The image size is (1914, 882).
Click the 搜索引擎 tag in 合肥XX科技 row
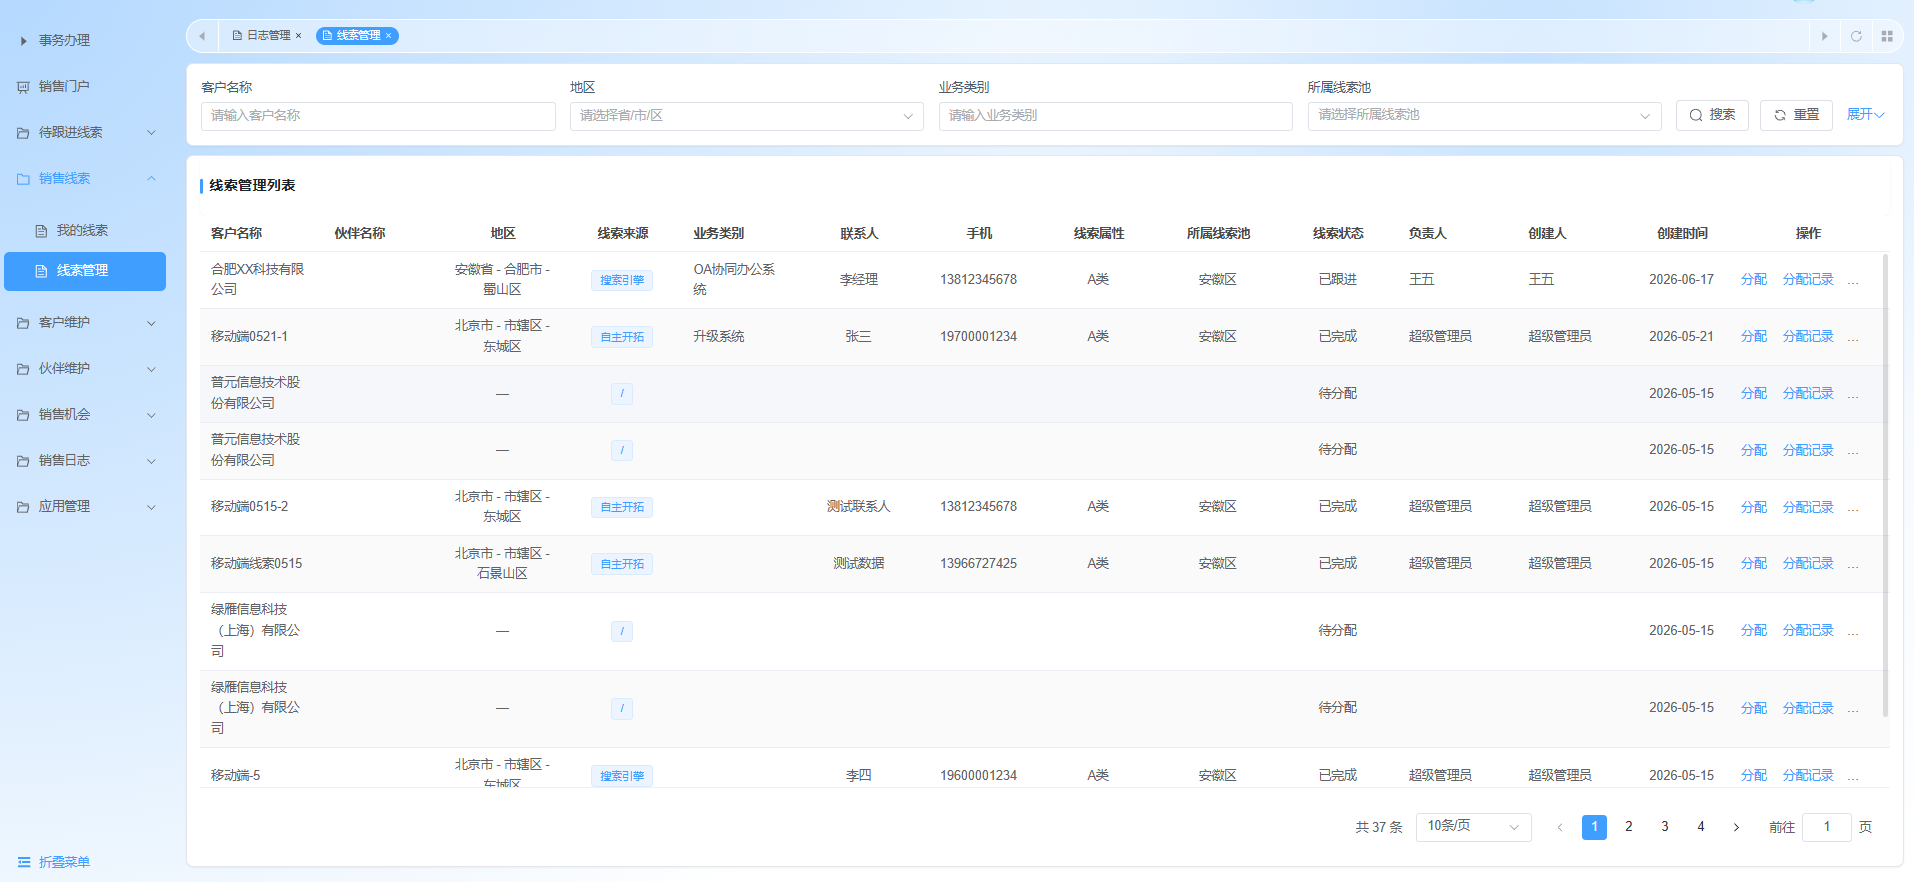[x=622, y=280]
